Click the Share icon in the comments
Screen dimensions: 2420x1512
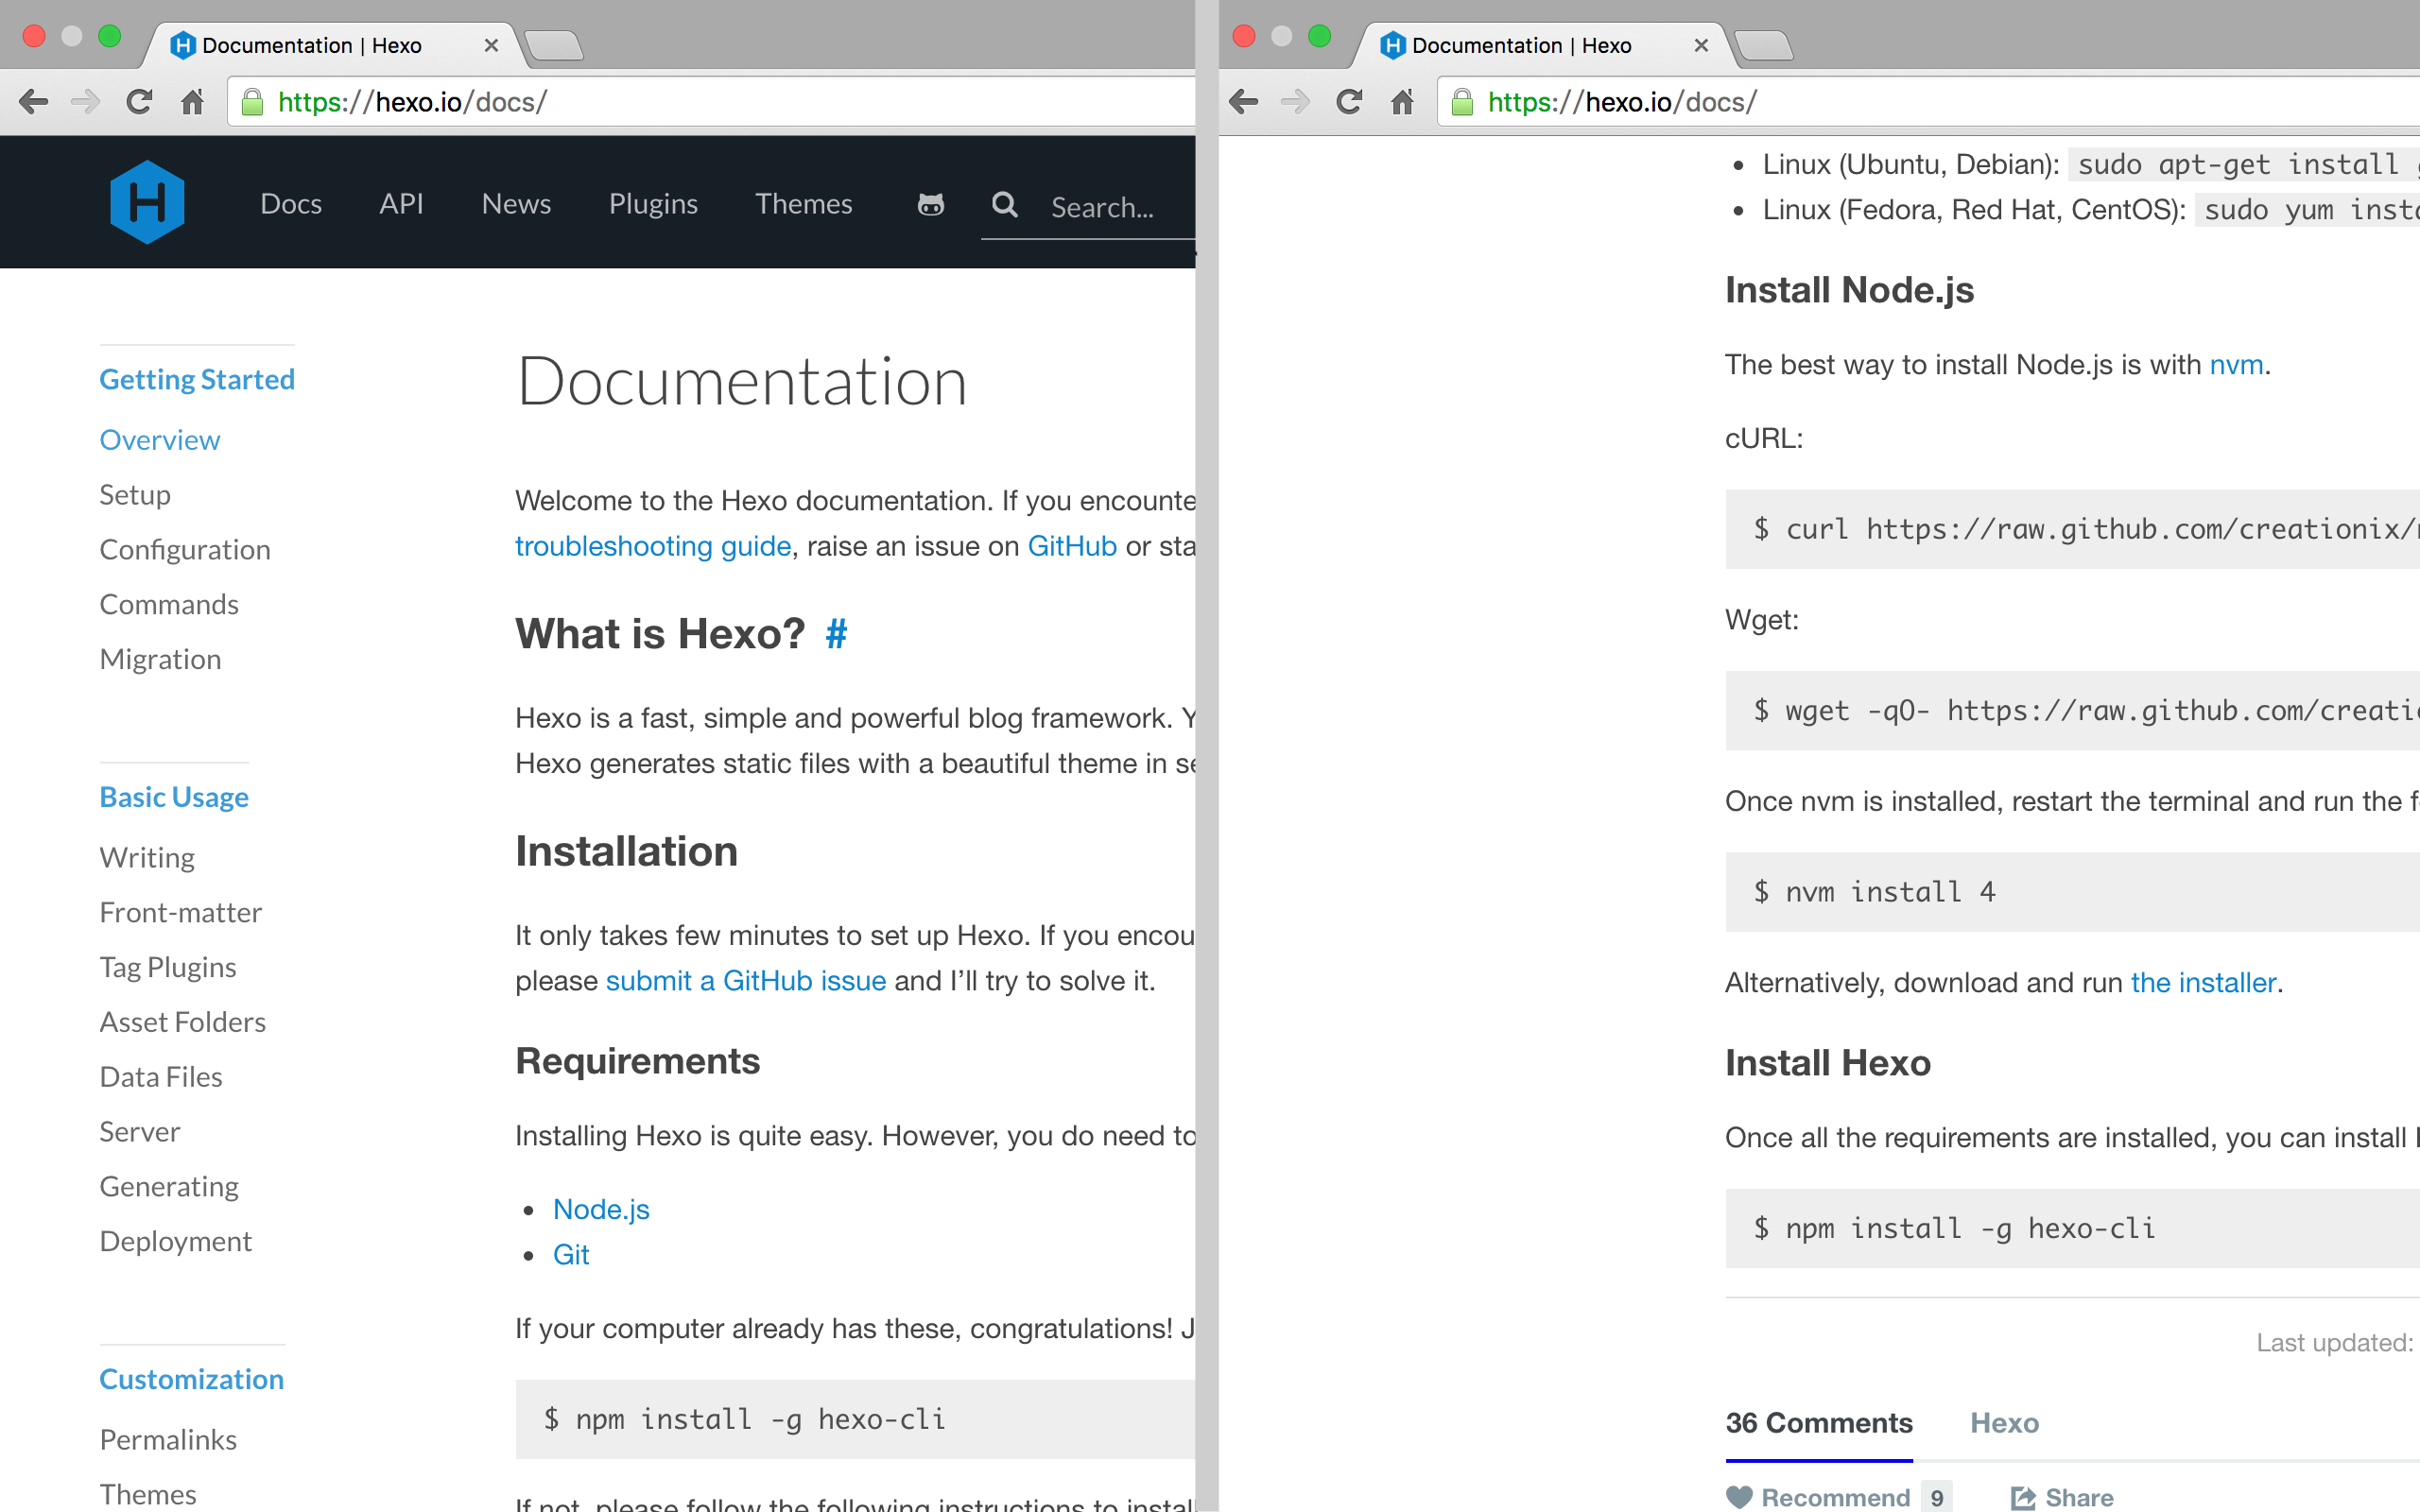pos(2023,1497)
